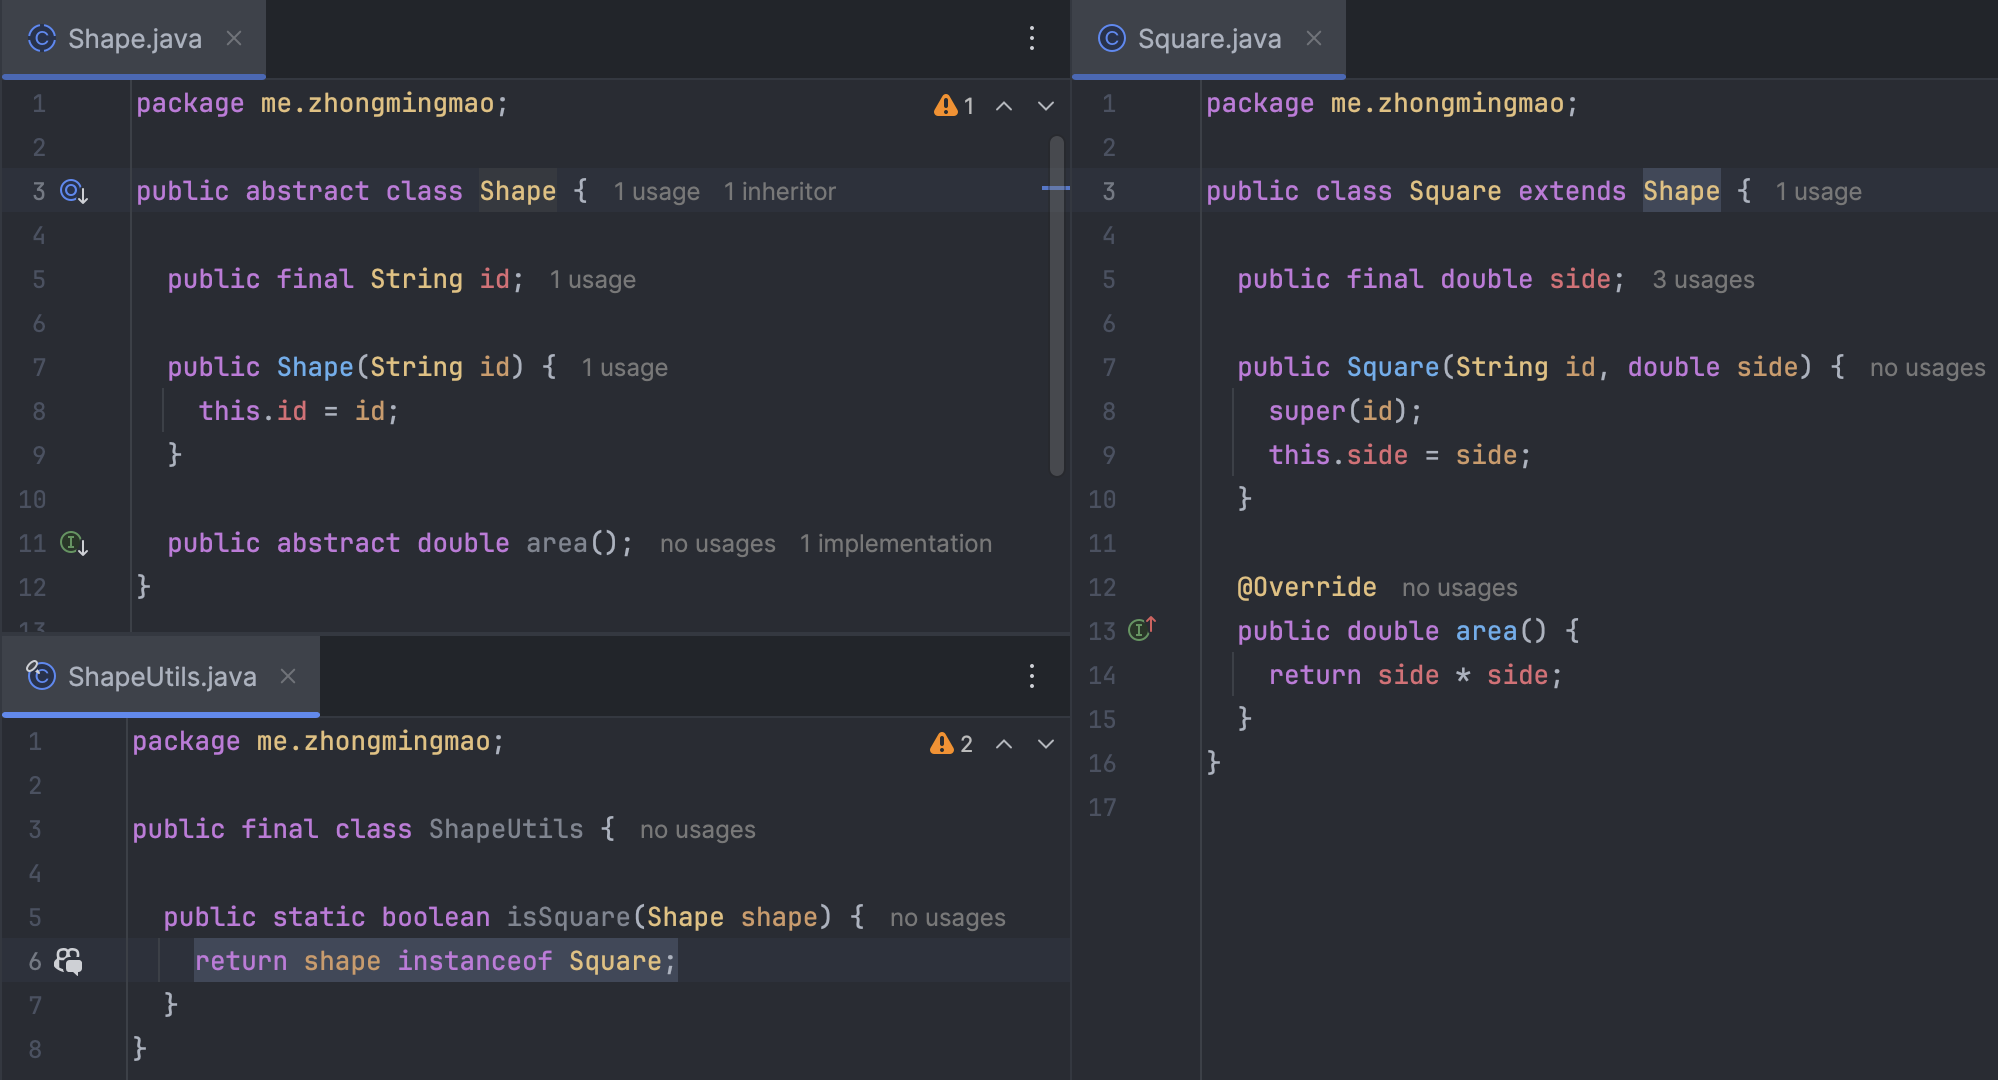The width and height of the screenshot is (1998, 1080).
Task: Open tab options menu for ShapeUtils.java pane
Action: tap(1032, 677)
